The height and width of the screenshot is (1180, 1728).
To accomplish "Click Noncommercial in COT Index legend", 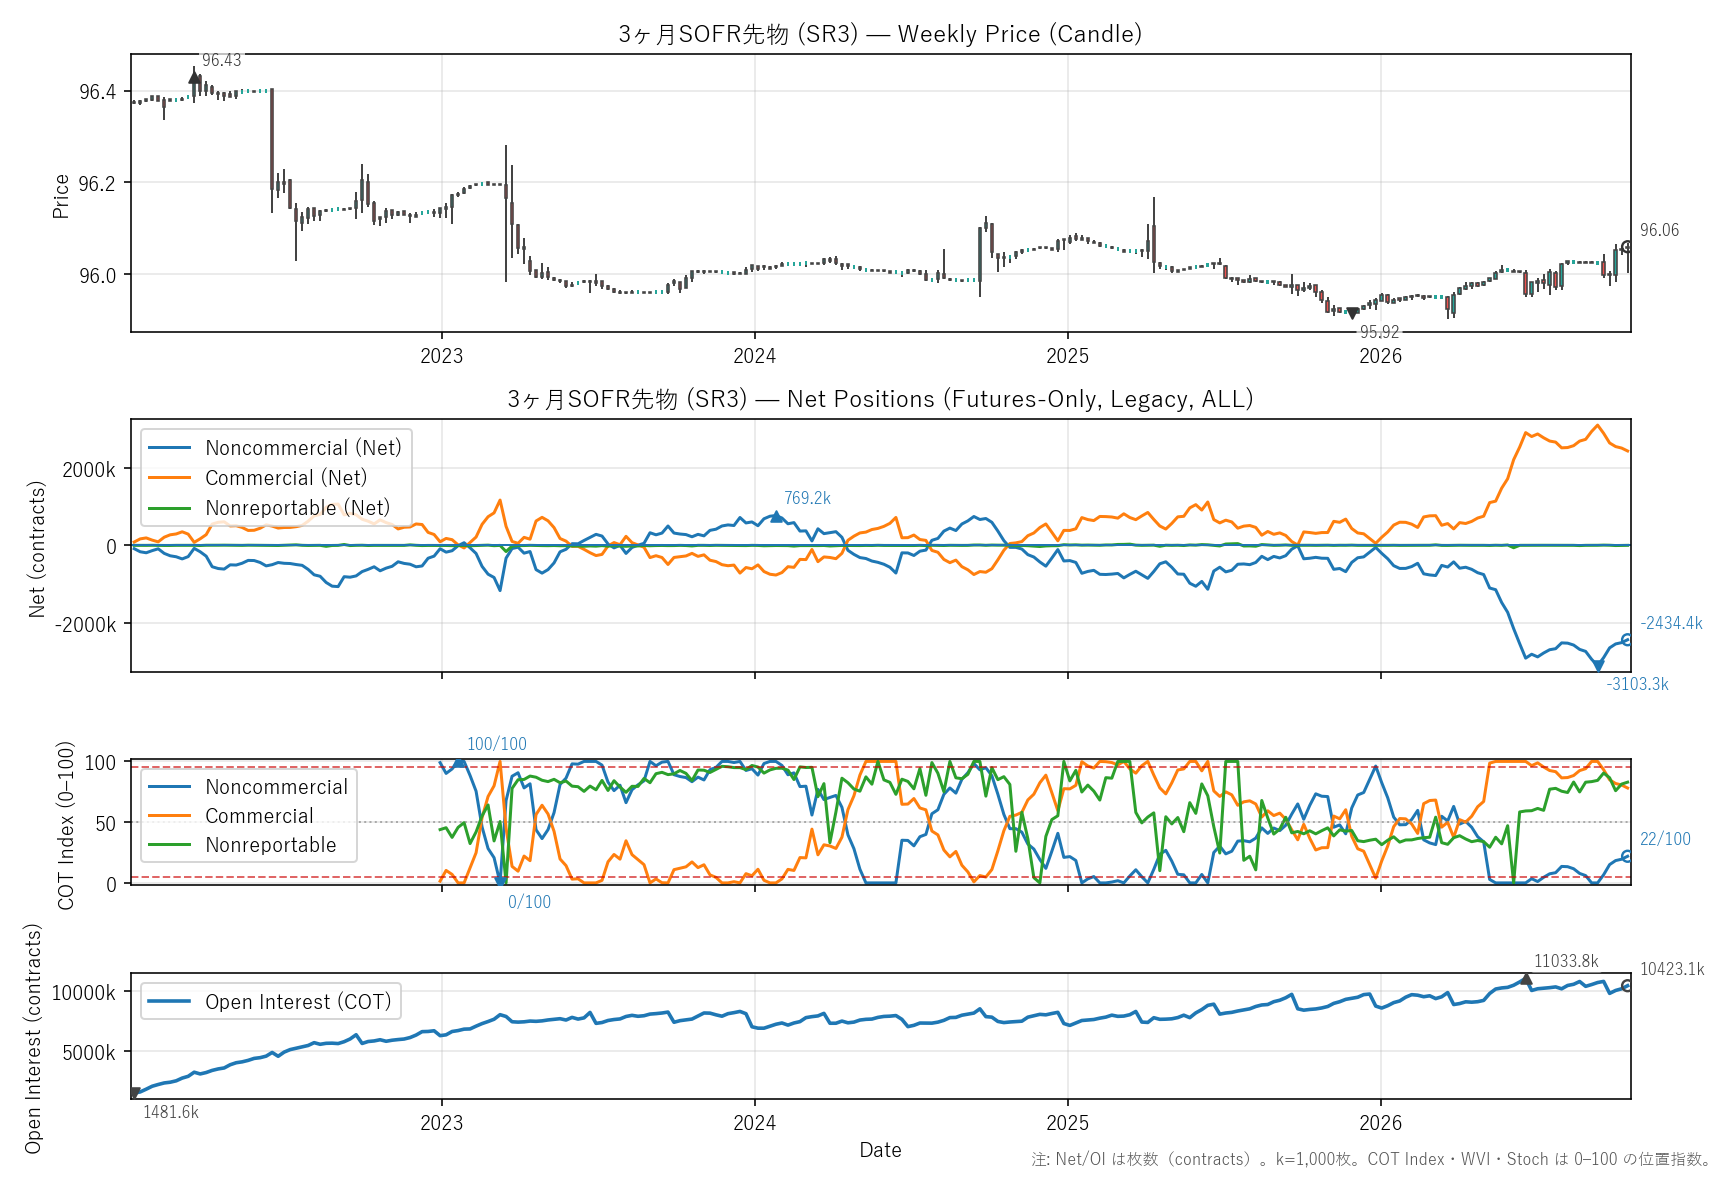I will (x=248, y=787).
